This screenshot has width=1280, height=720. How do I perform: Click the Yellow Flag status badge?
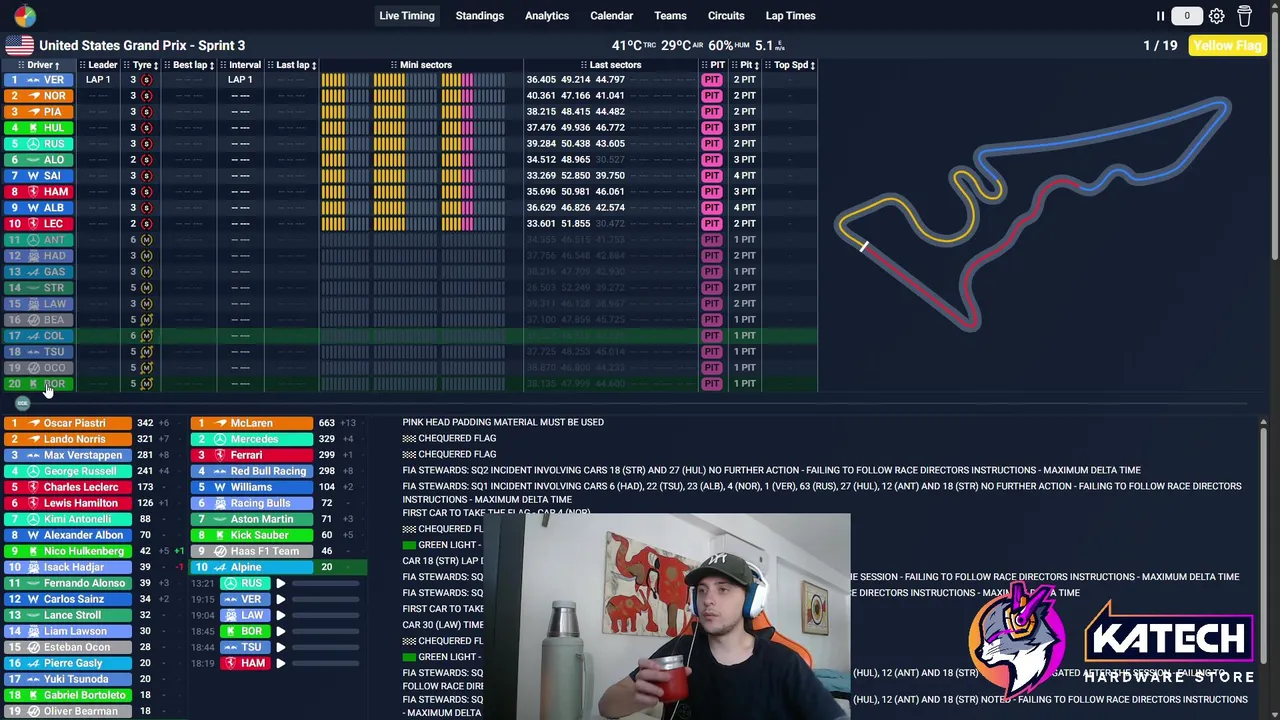pos(1227,45)
